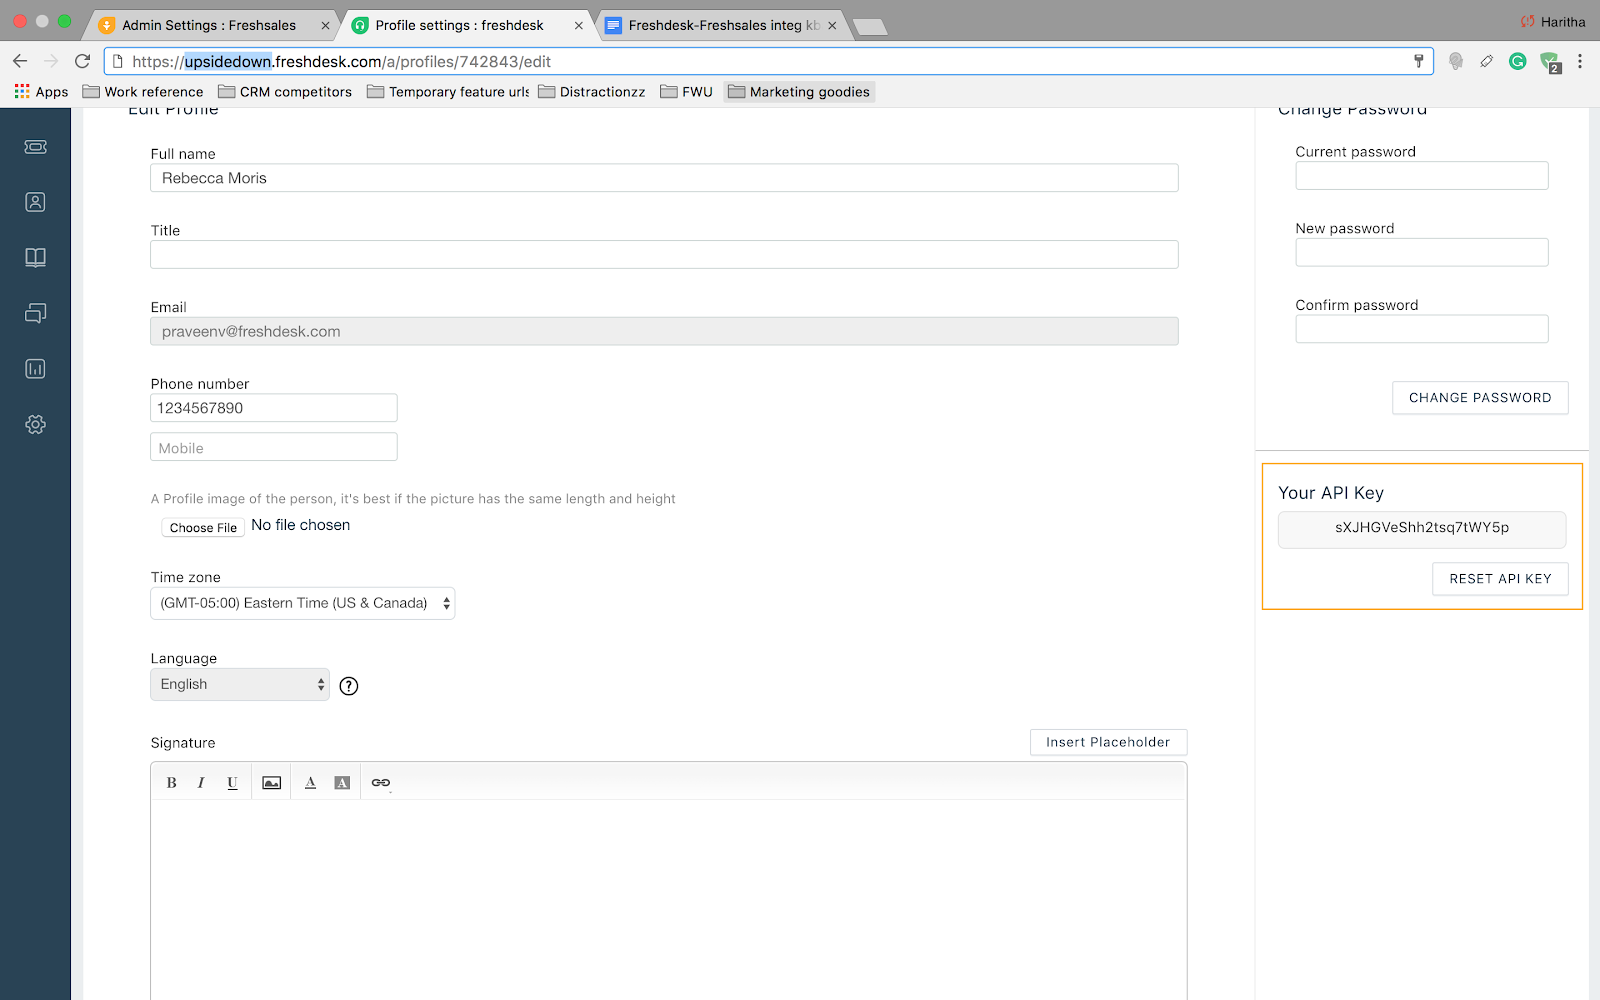Click the Insert Placeholder button
1600x1000 pixels.
1108,742
